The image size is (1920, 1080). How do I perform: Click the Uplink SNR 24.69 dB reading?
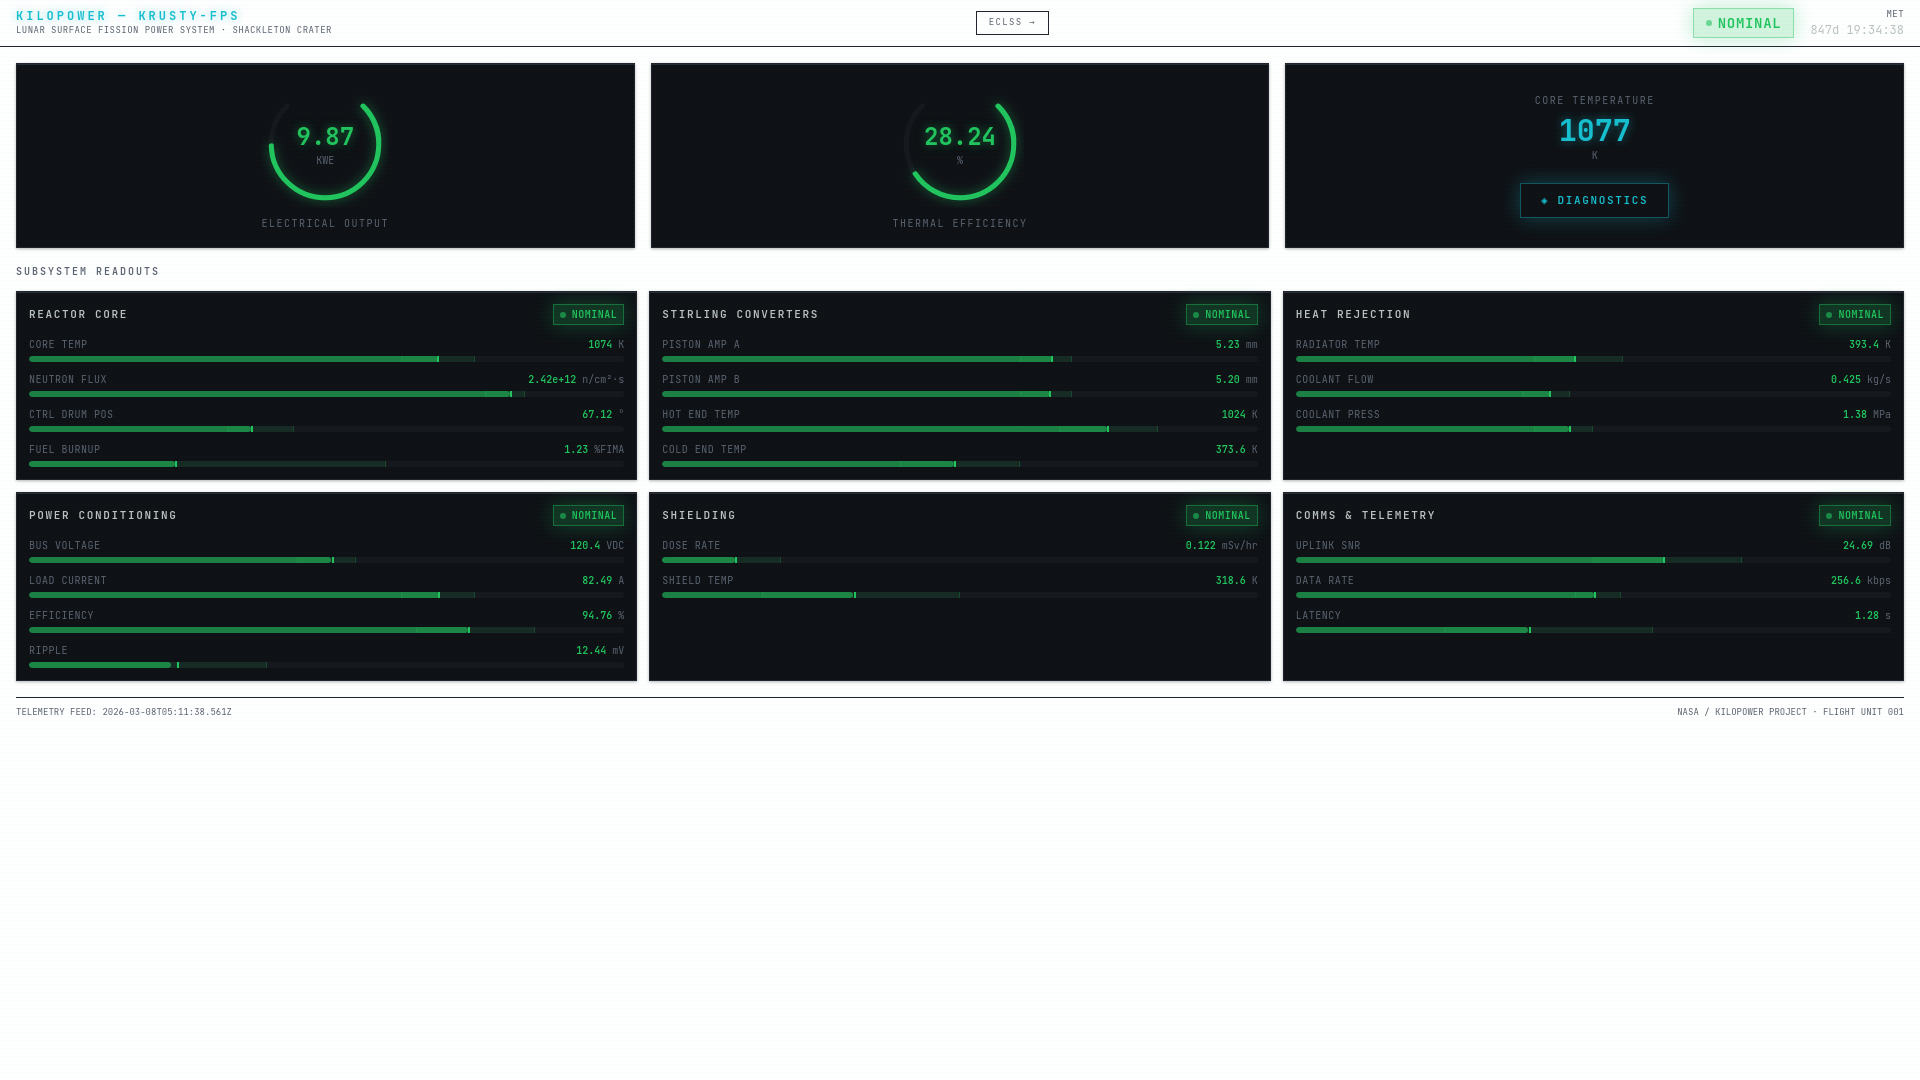coord(1867,546)
